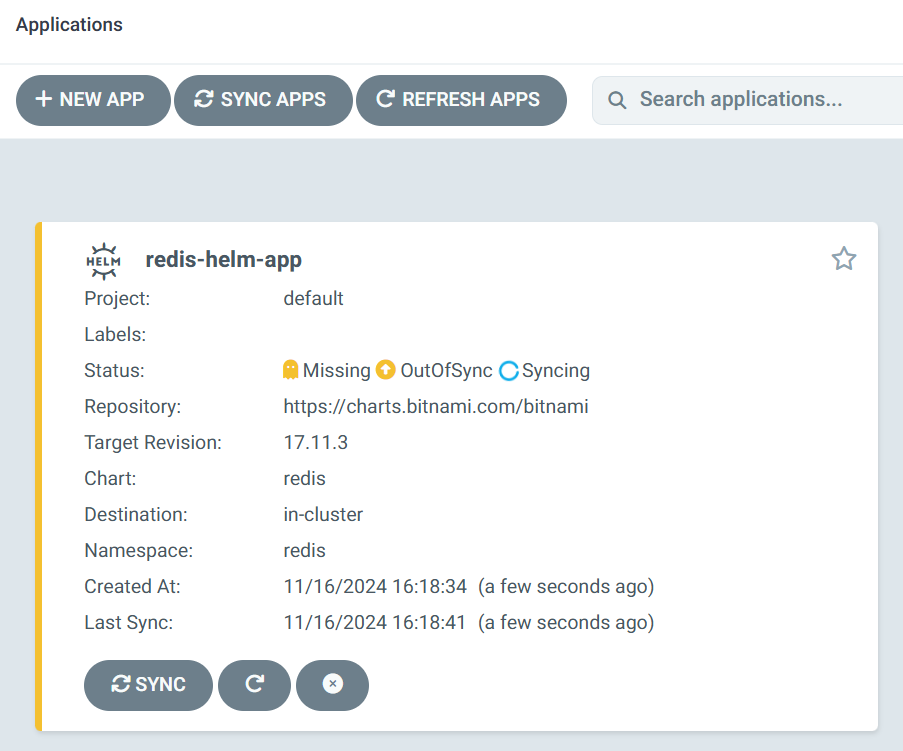Click the SYNC button on redis-helm-app
Viewport: 903px width, 751px height.
[x=148, y=685]
